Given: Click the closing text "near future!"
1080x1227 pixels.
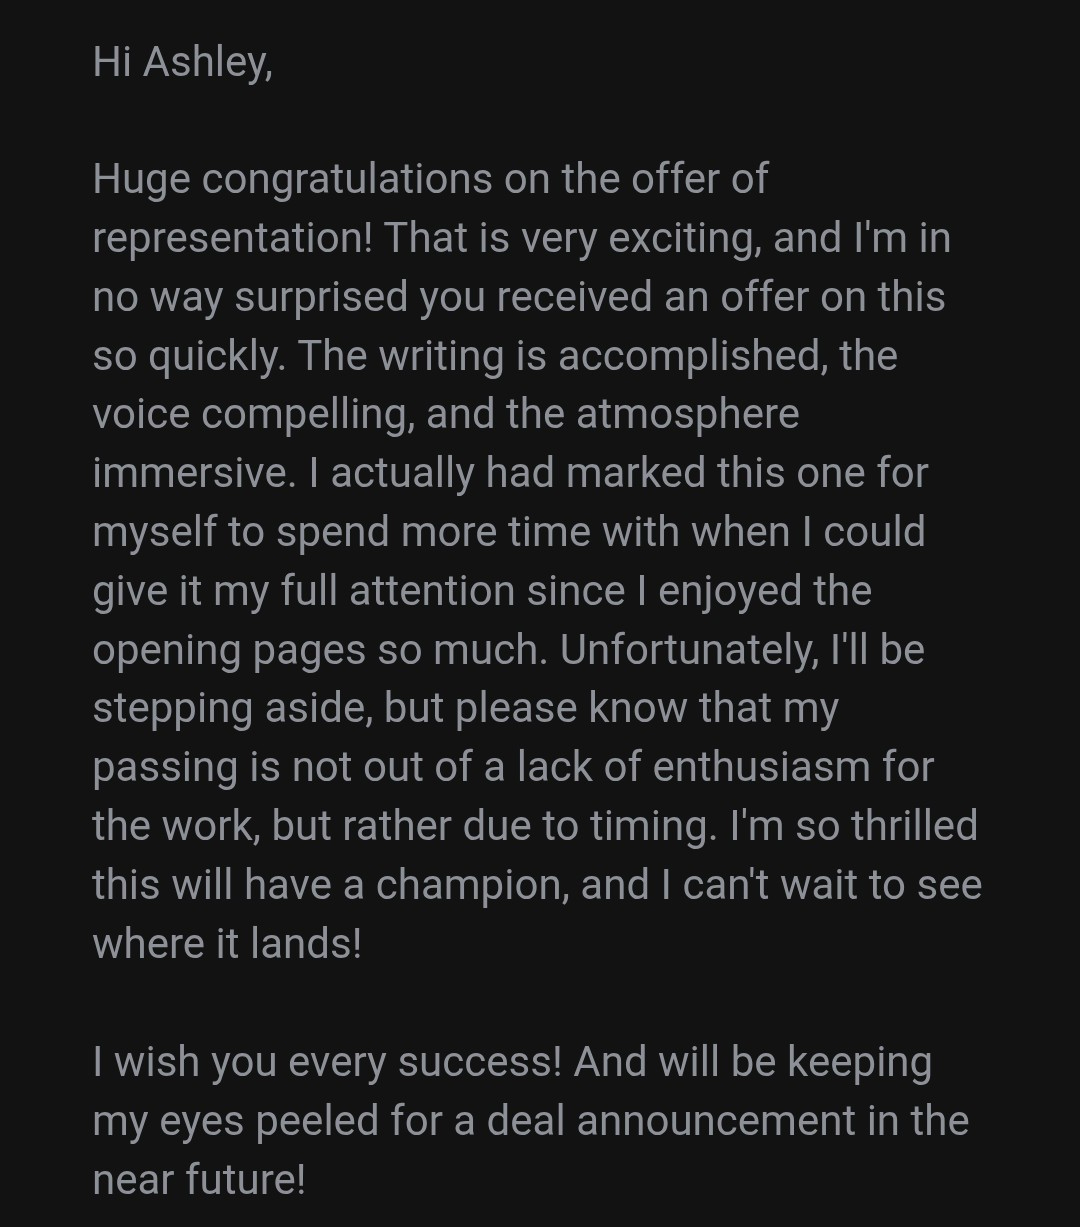Looking at the screenshot, I should [x=199, y=1180].
